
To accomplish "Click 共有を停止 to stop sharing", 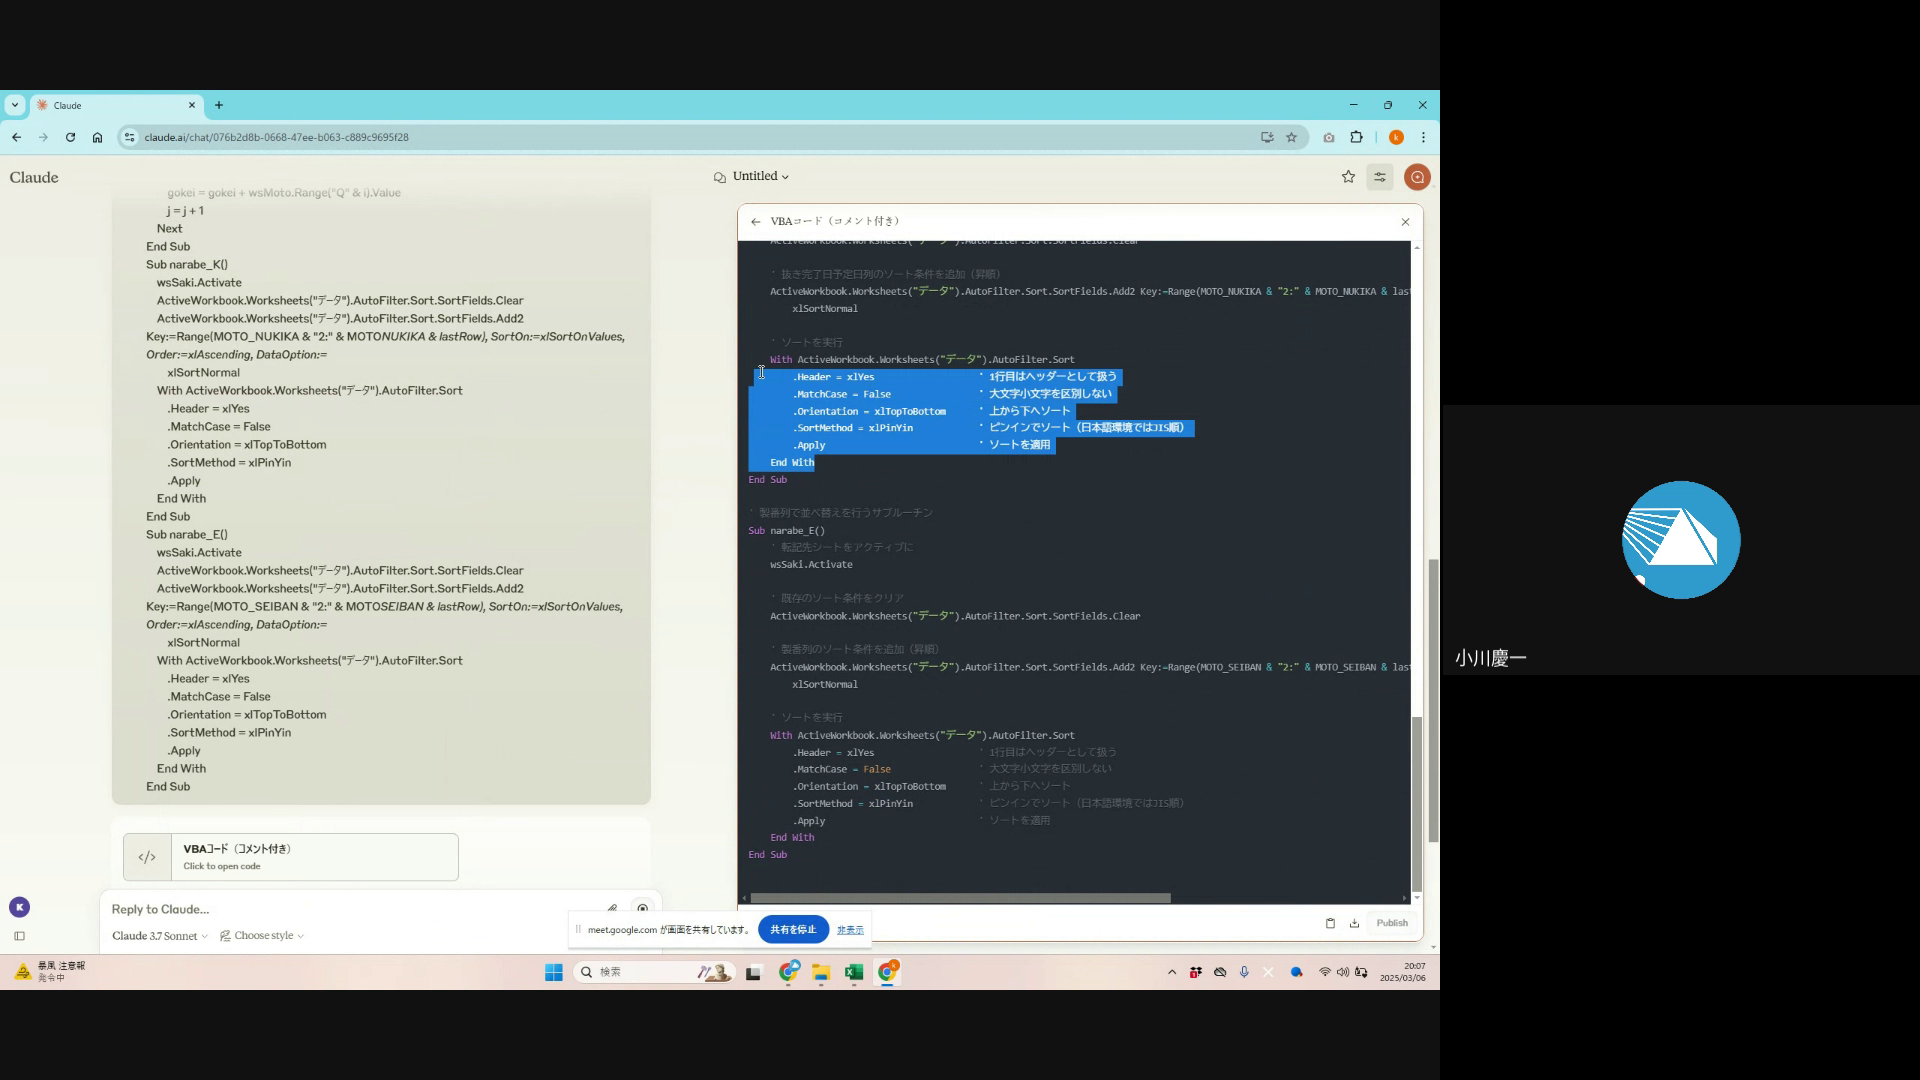I will (x=793, y=929).
